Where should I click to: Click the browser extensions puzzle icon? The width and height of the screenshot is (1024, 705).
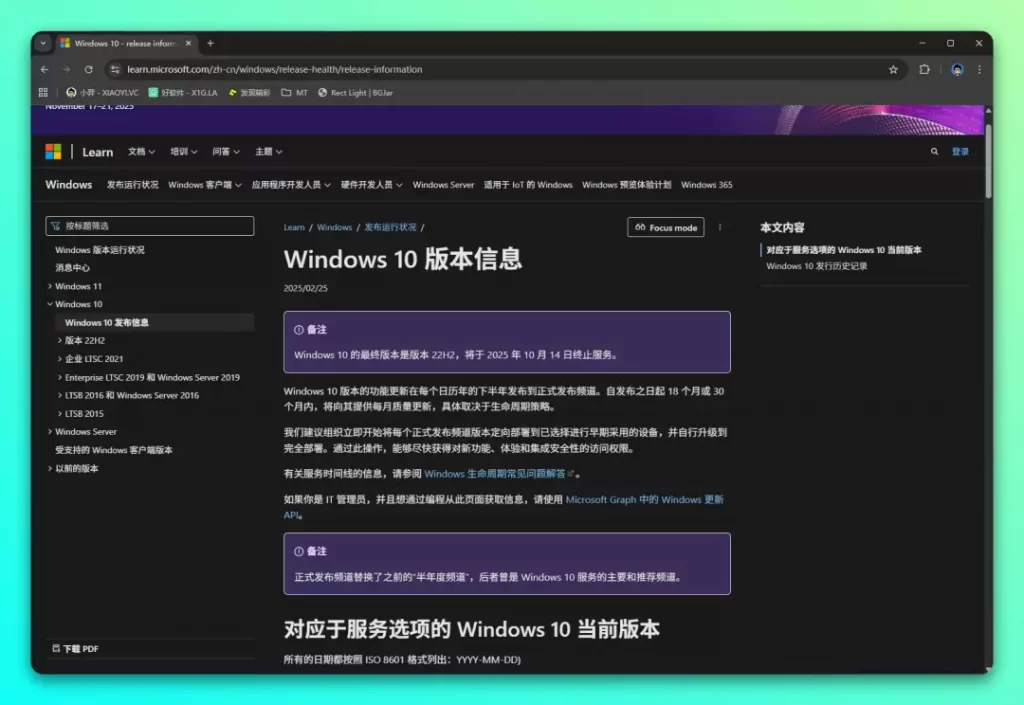point(924,69)
